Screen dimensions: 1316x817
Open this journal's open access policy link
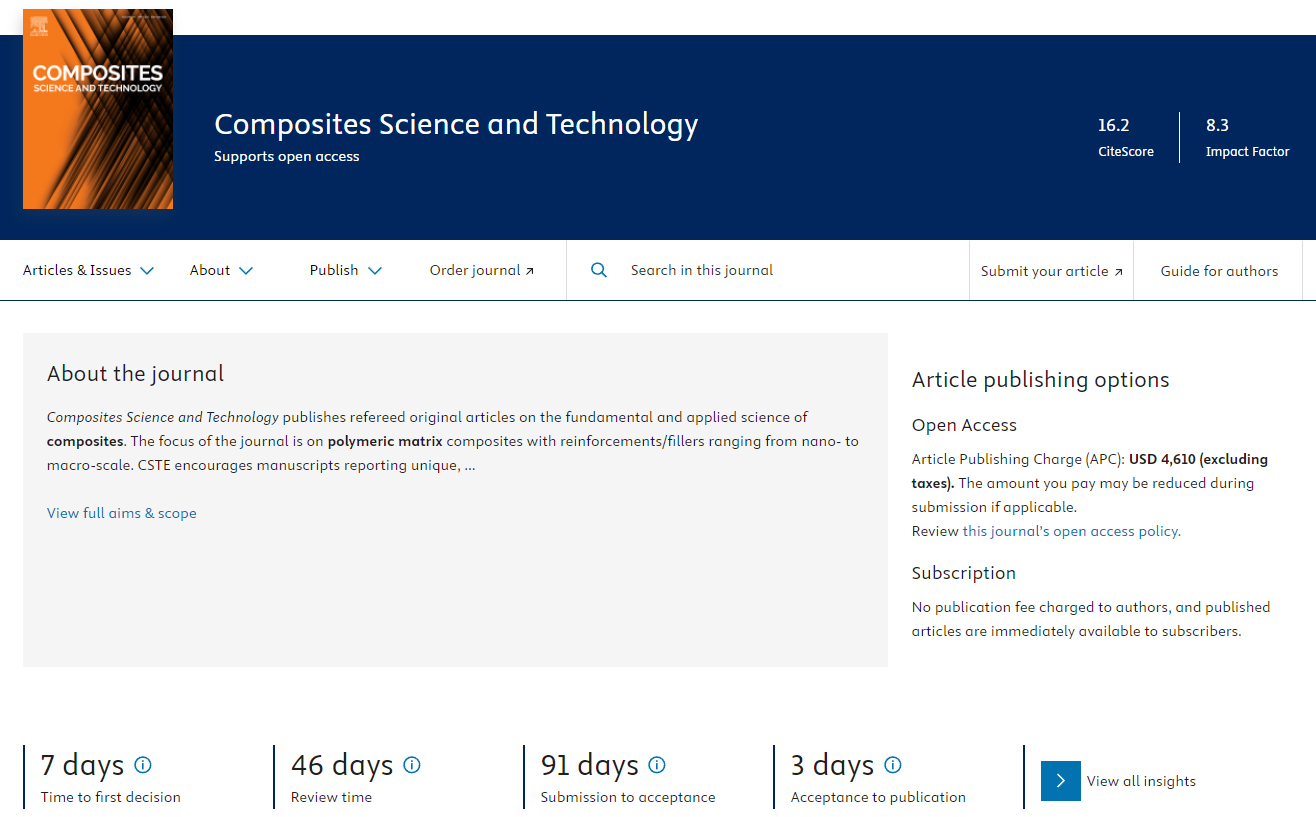click(1070, 531)
